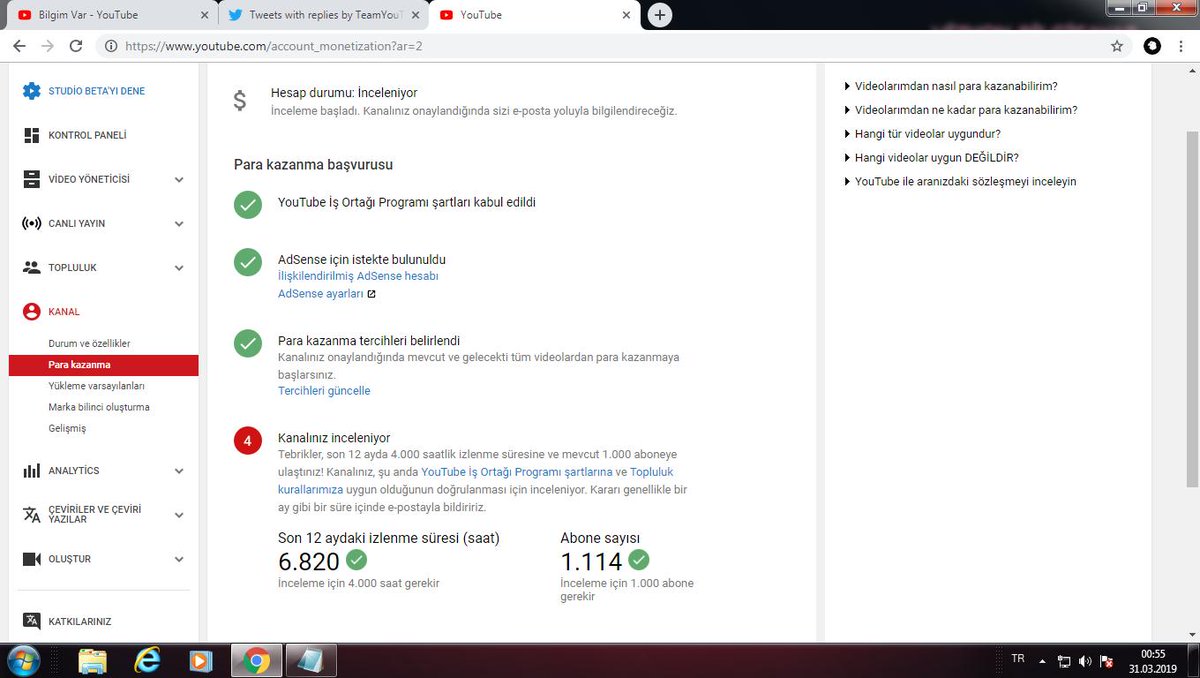Expand 'YouTube ile aranızdaki sözleşmeyi inceleyin'

pyautogui.click(x=960, y=181)
